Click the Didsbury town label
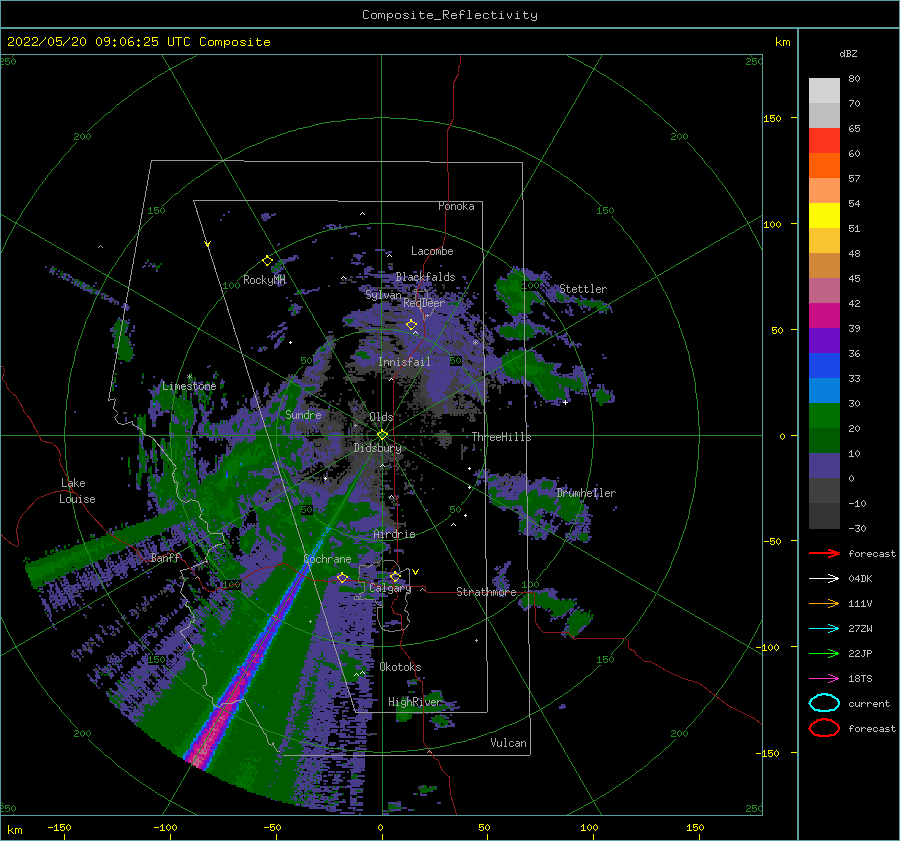The width and height of the screenshot is (900, 841). click(377, 448)
